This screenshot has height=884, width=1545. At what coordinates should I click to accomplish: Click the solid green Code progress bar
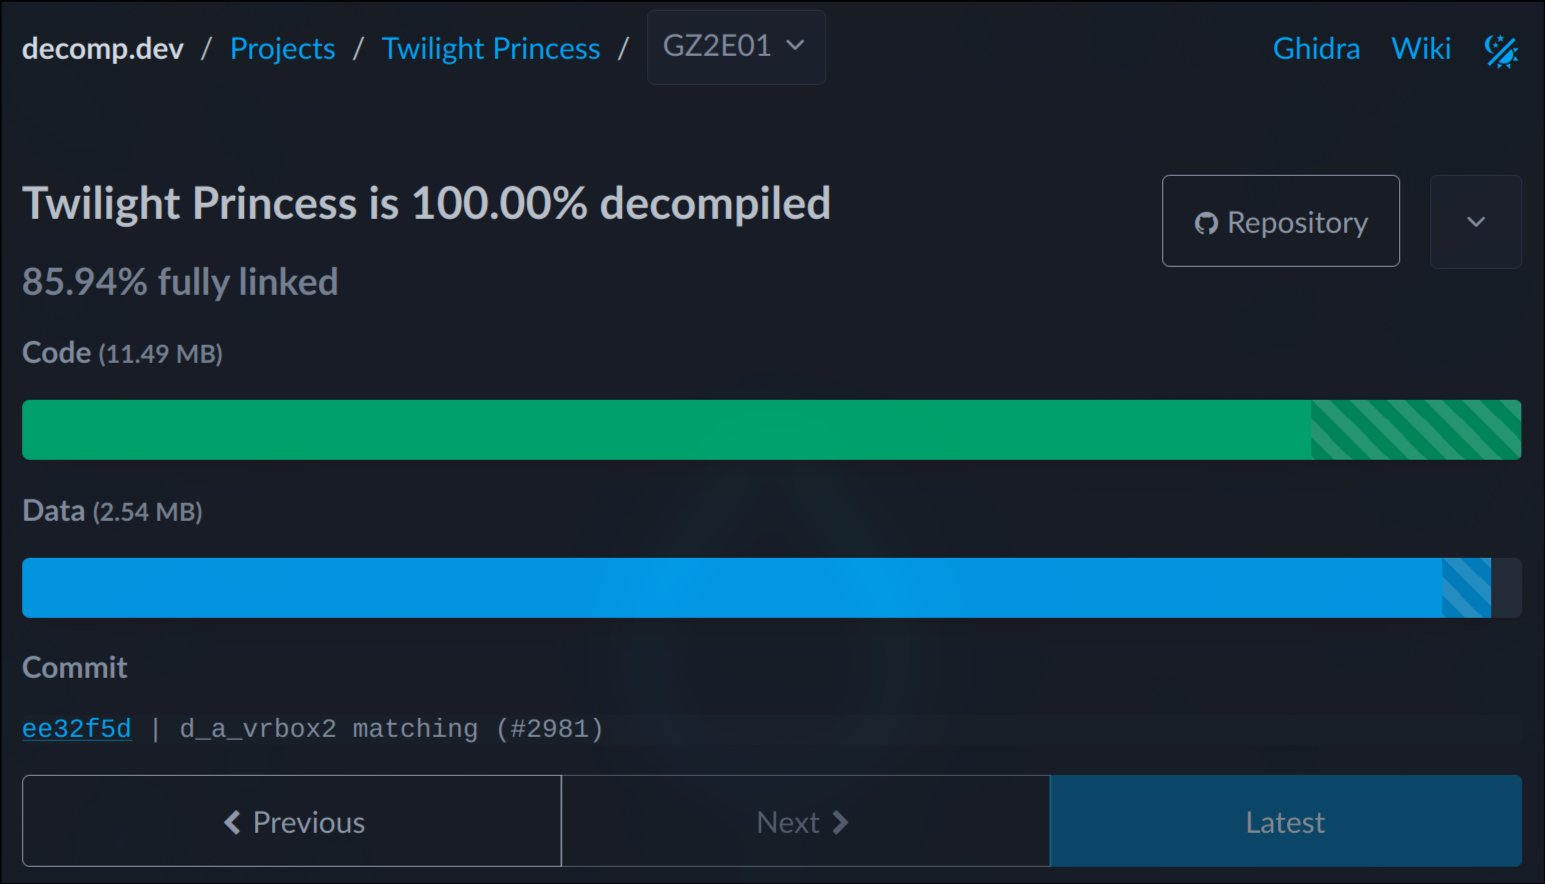pyautogui.click(x=666, y=430)
